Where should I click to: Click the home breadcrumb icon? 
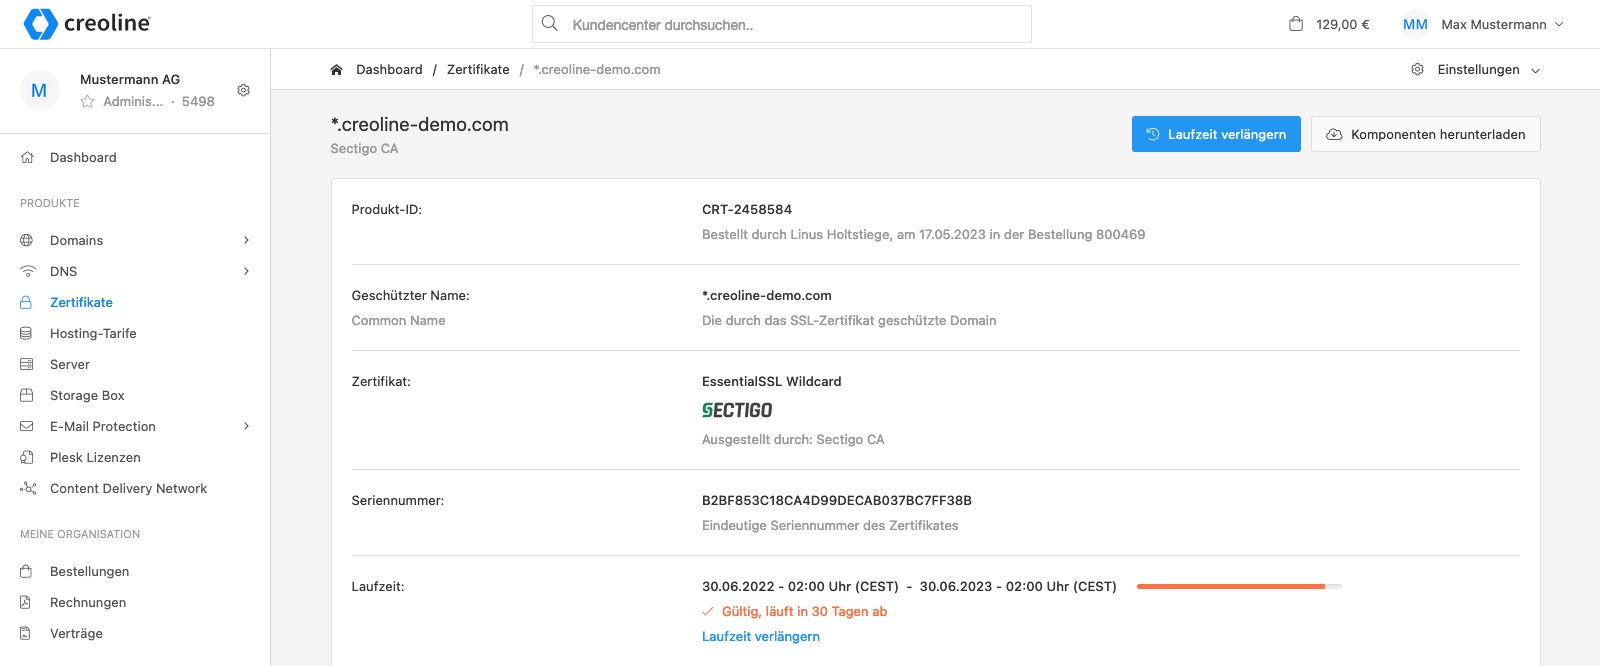tap(337, 69)
